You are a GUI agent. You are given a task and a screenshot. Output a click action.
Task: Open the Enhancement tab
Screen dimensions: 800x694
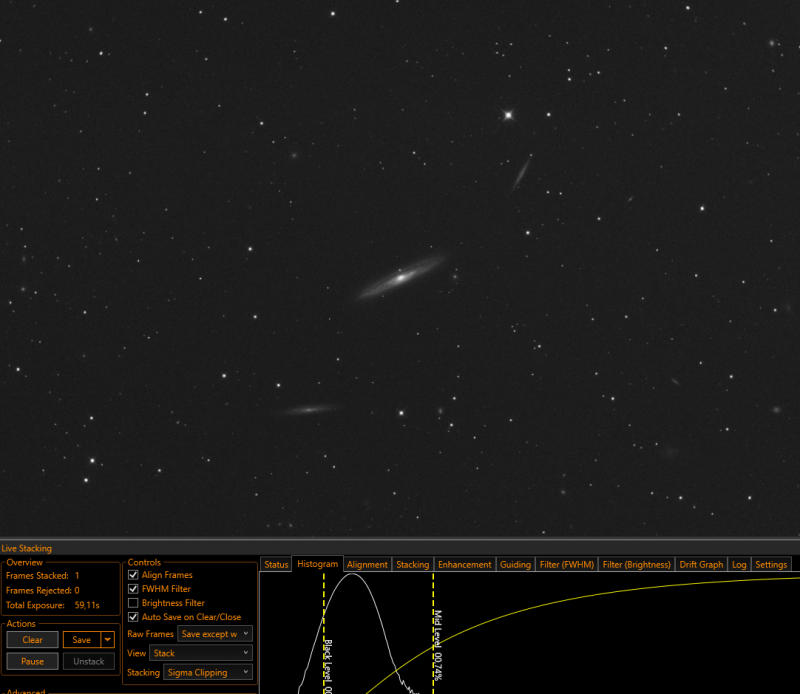[464, 564]
